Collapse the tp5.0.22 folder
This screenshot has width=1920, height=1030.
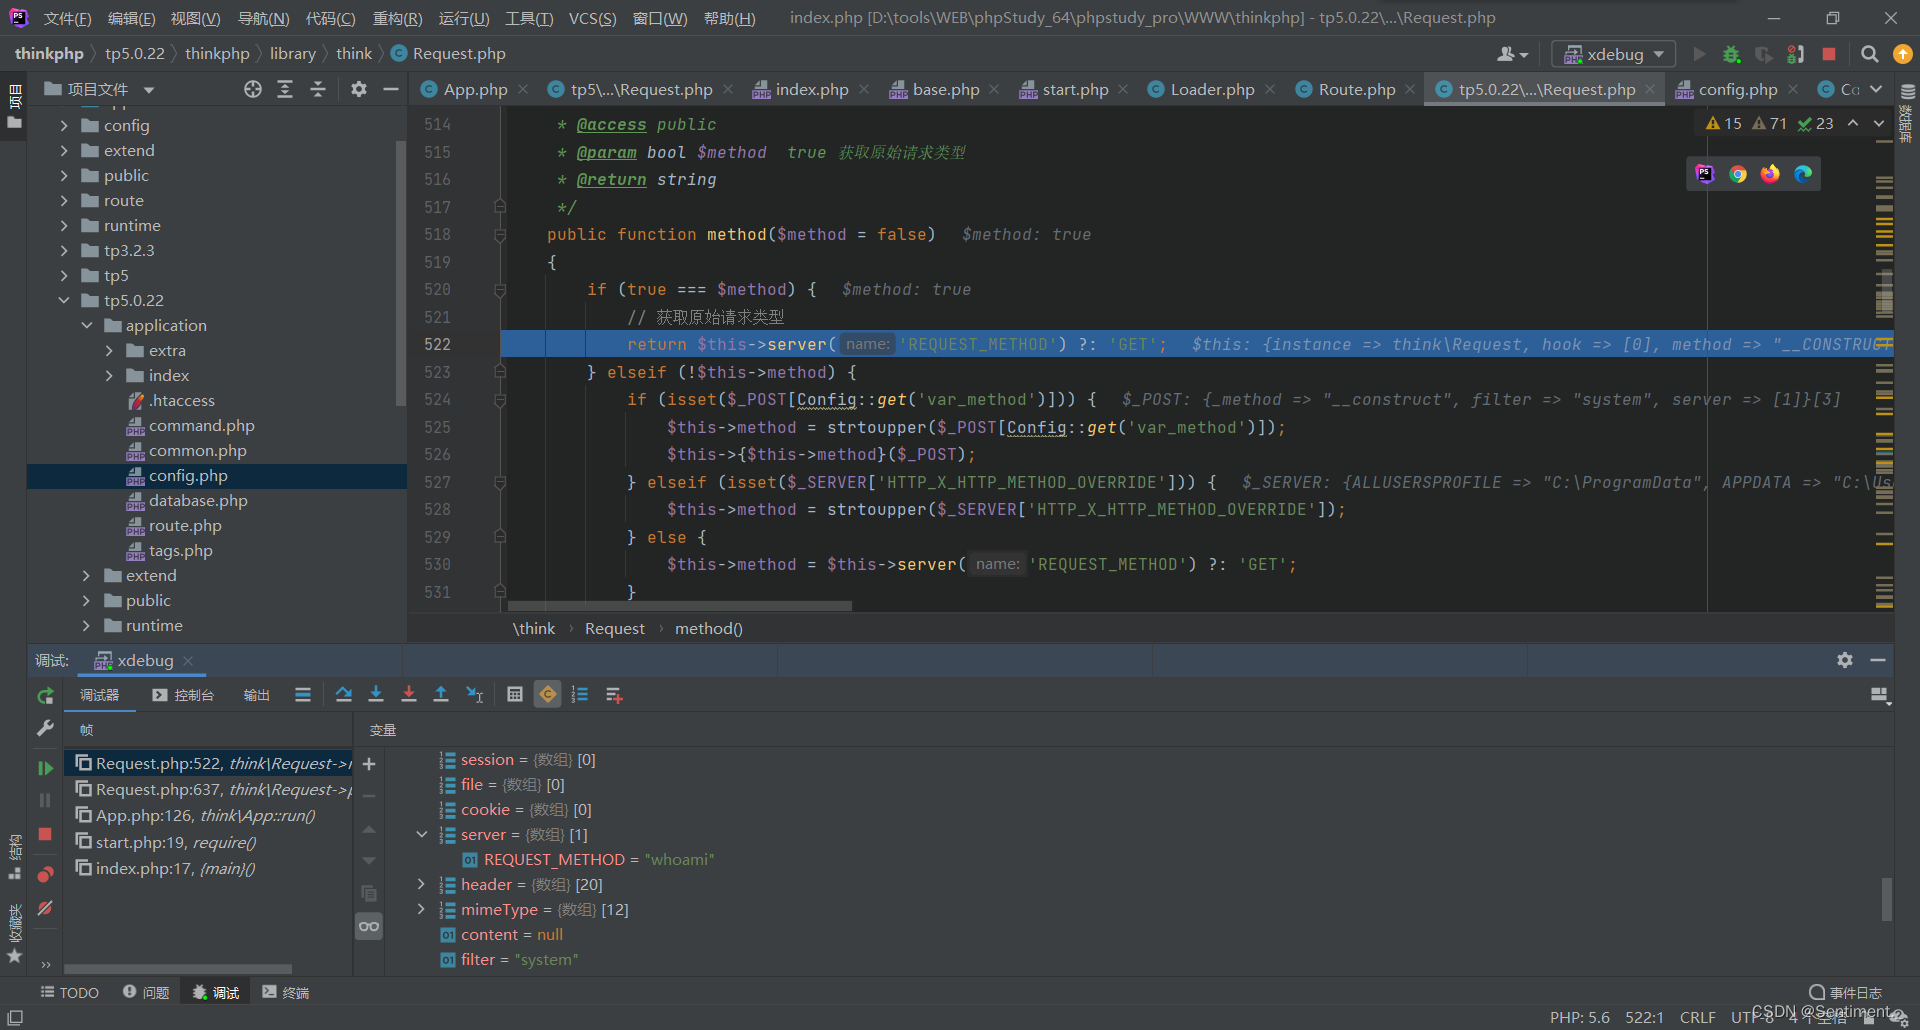point(64,300)
